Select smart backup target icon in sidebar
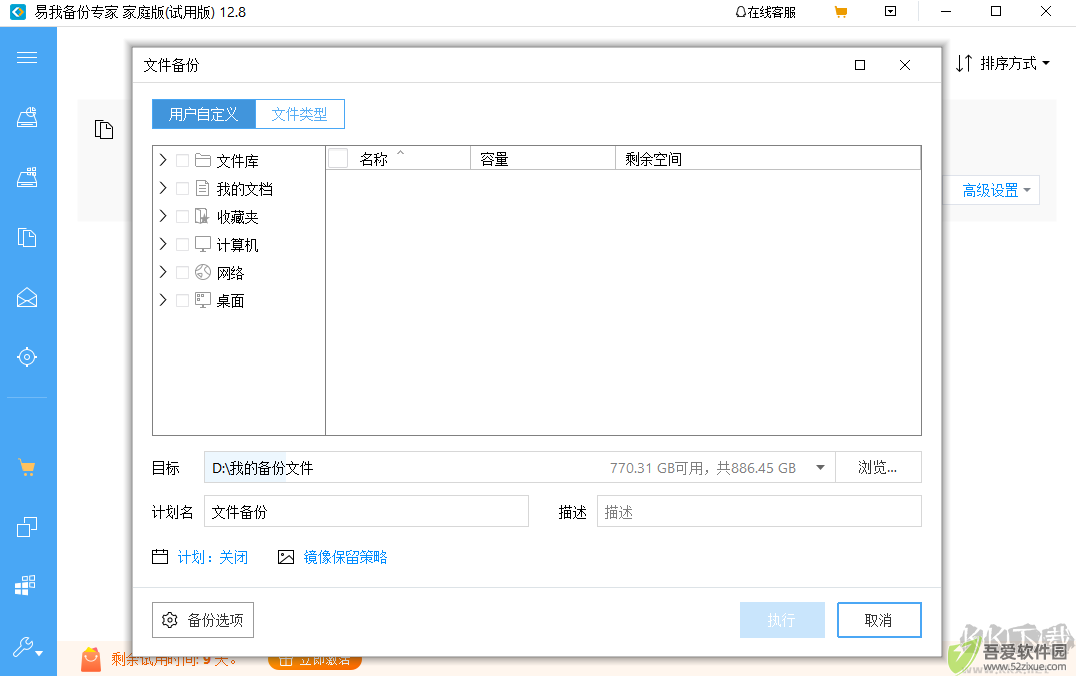 click(27, 357)
